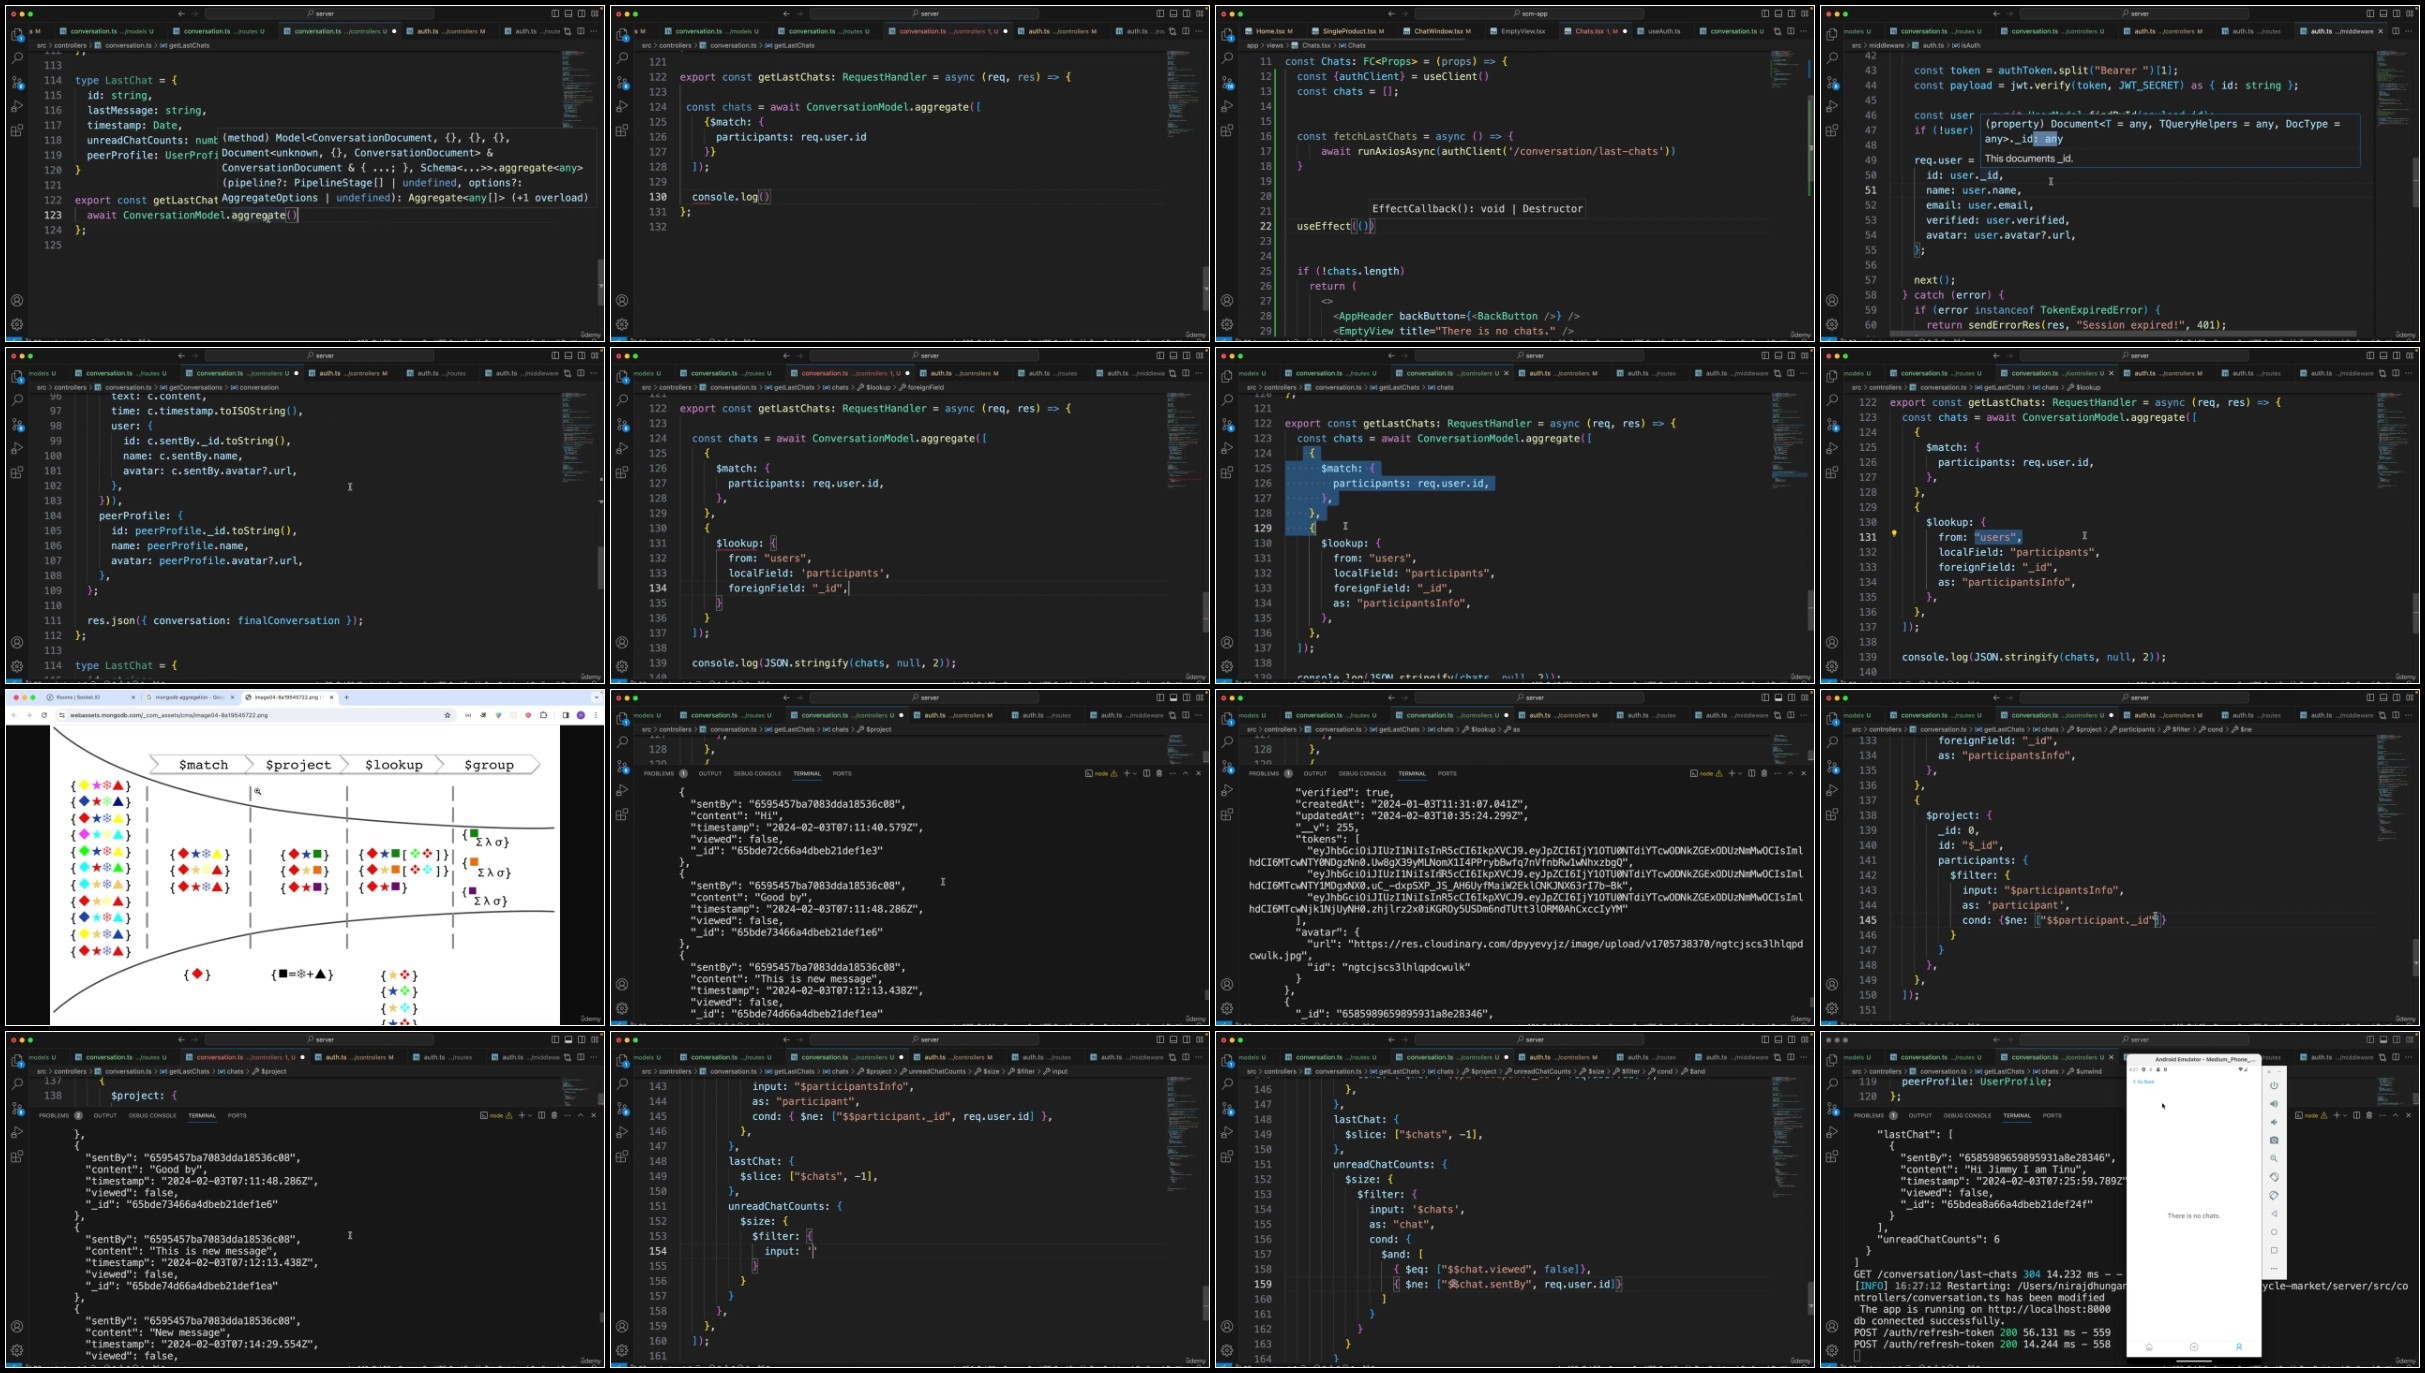Viewport: 2425px width, 1373px height.
Task: Close the active auth.ts middleware editor tab
Action: (2380, 31)
